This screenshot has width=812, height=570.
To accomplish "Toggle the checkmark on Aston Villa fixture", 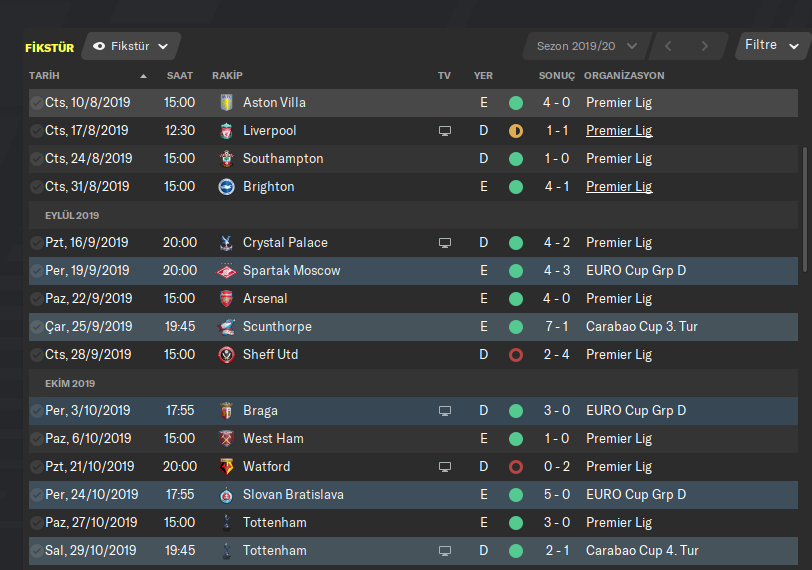I will [37, 103].
